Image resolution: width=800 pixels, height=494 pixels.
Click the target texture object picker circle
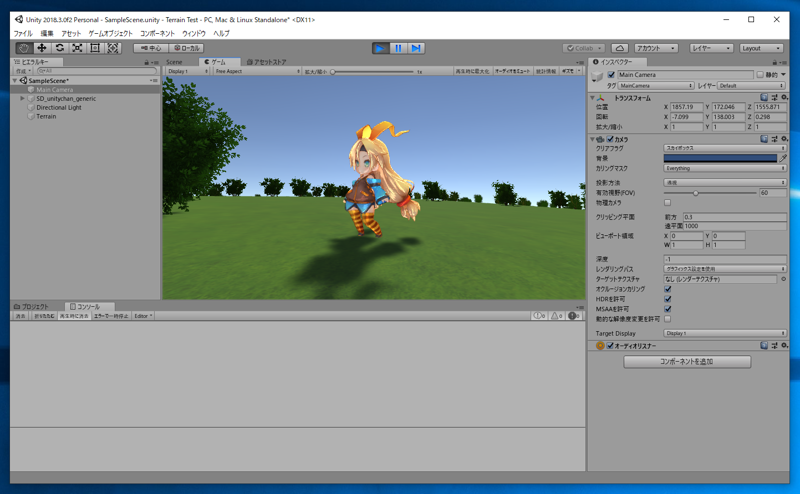tap(783, 279)
